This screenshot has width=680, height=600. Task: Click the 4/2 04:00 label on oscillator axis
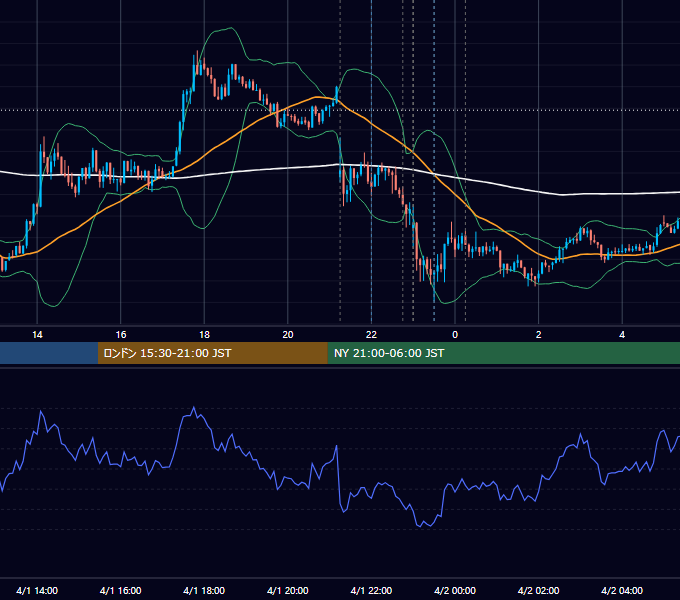(x=622, y=590)
